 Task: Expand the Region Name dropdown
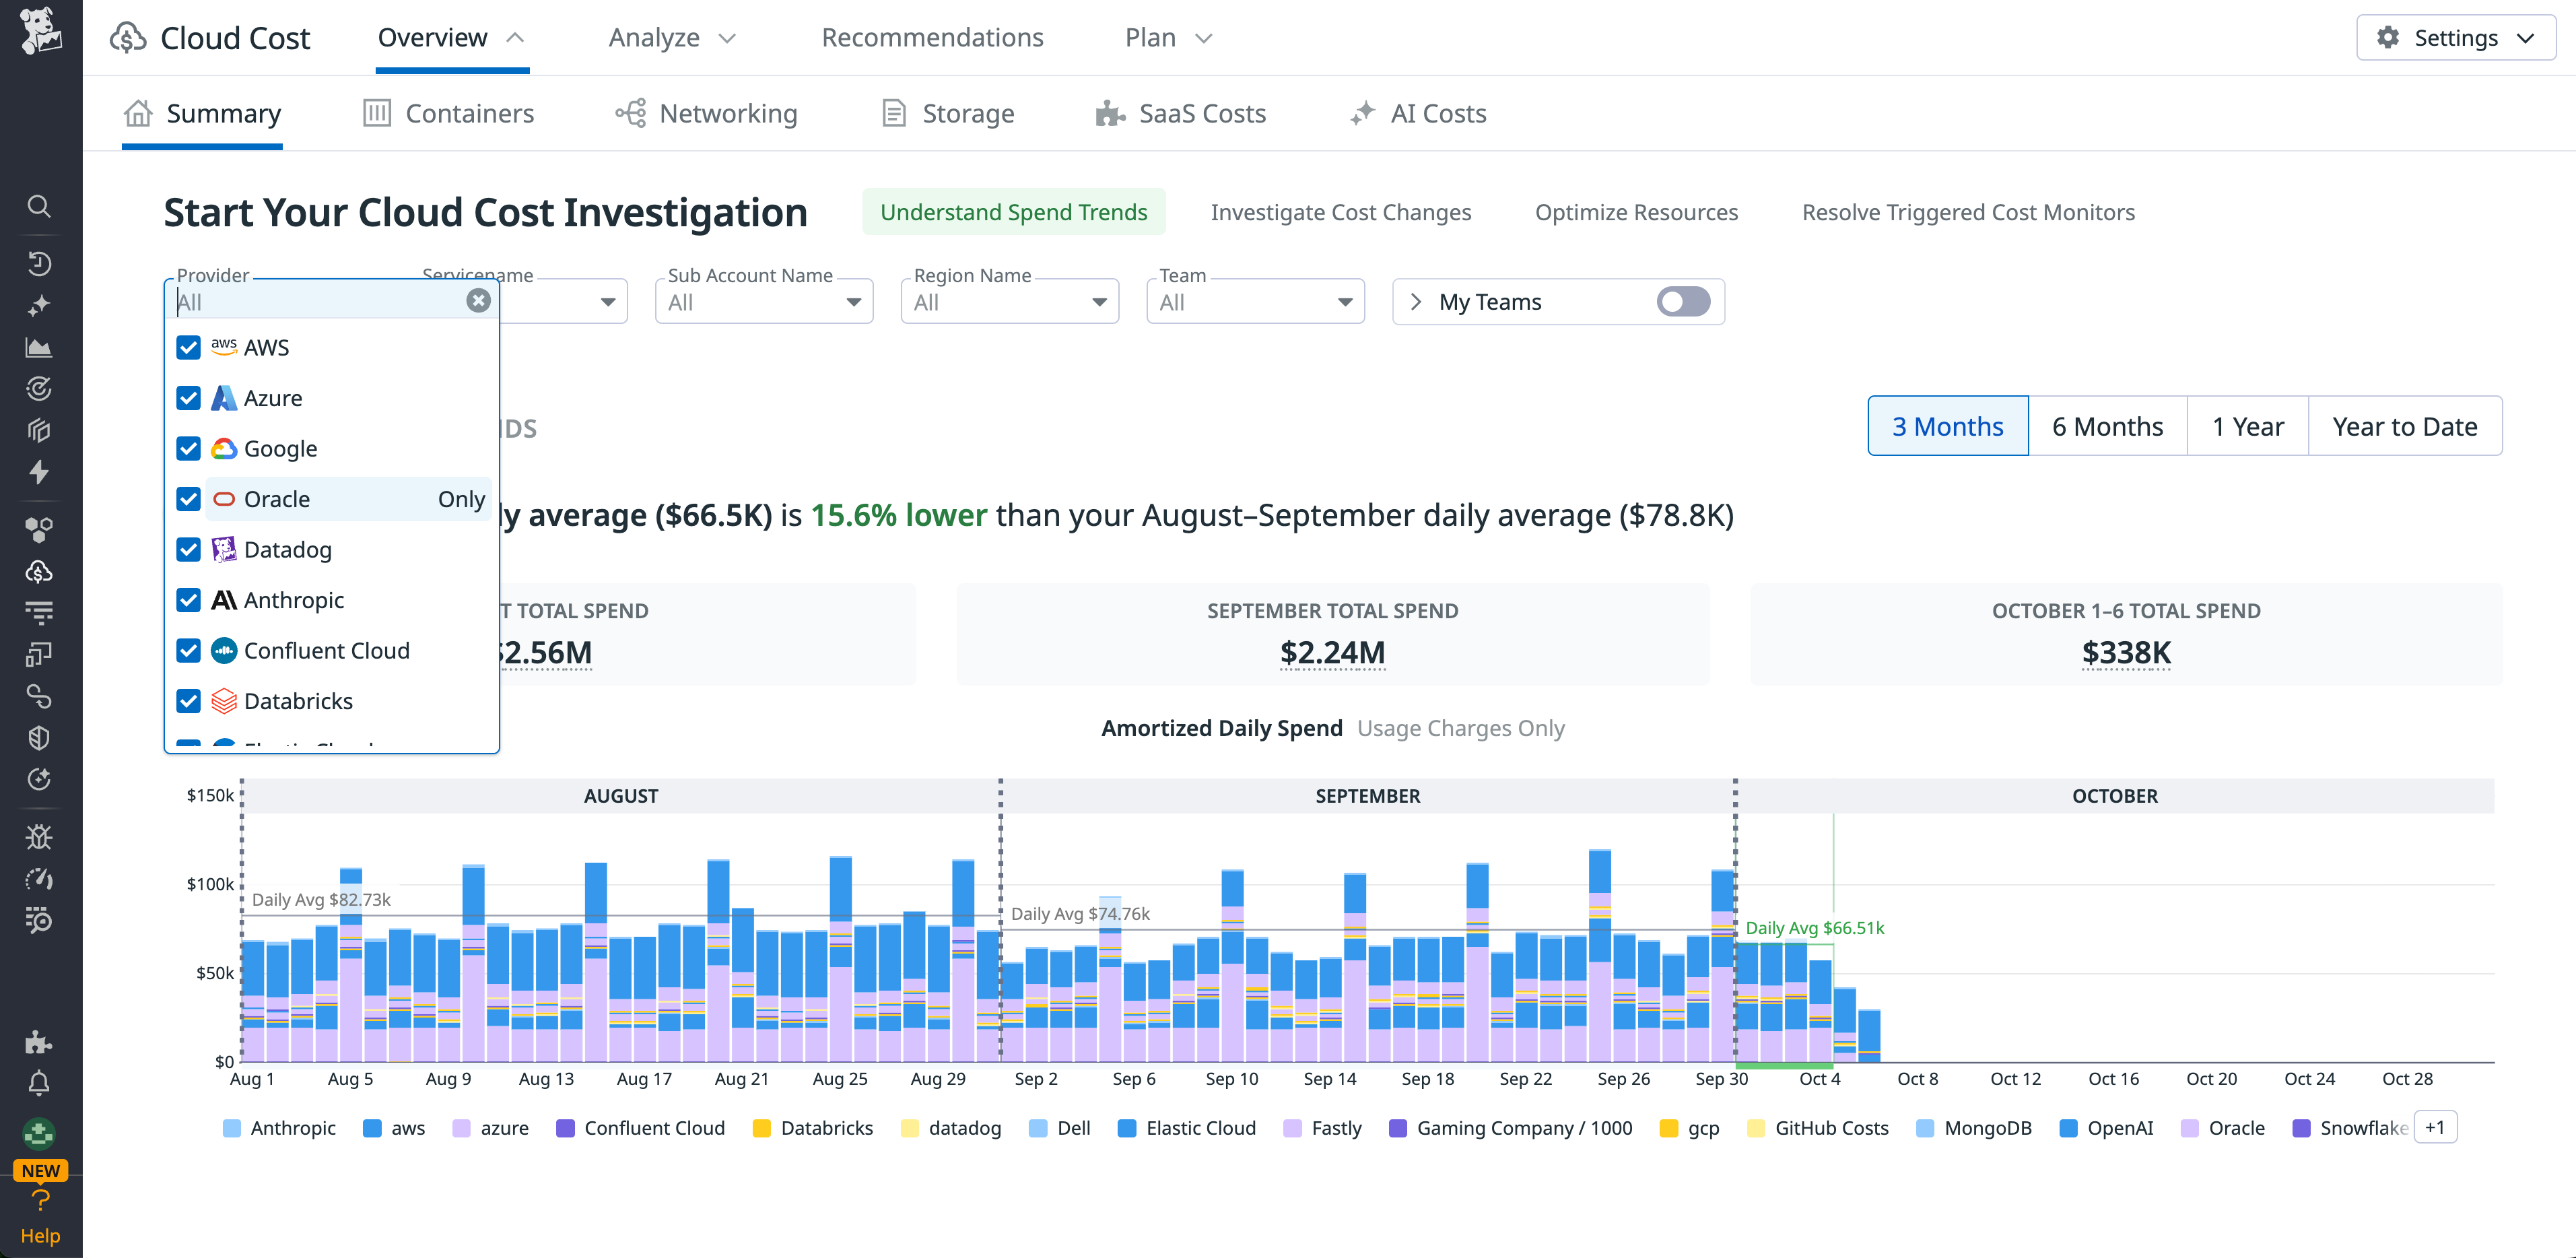pos(1100,301)
